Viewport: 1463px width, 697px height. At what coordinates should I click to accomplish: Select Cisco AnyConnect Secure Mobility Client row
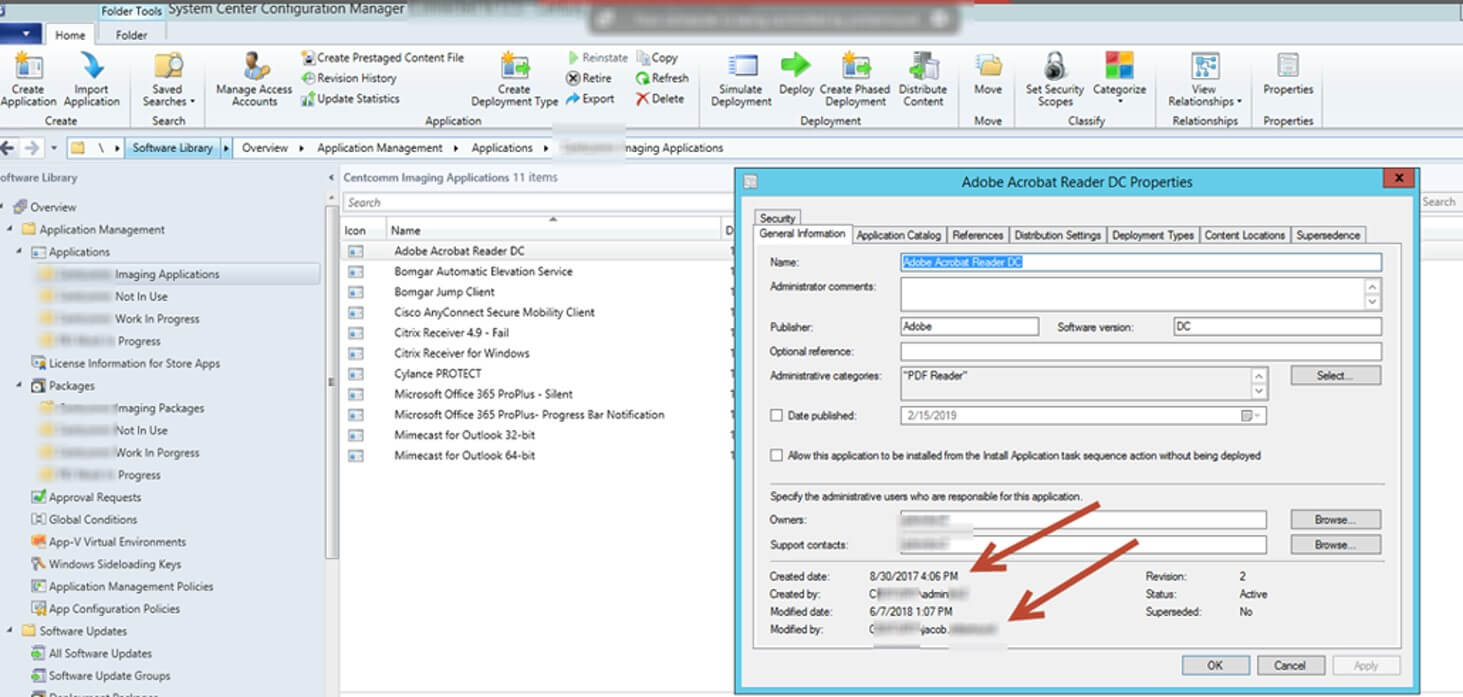(494, 312)
